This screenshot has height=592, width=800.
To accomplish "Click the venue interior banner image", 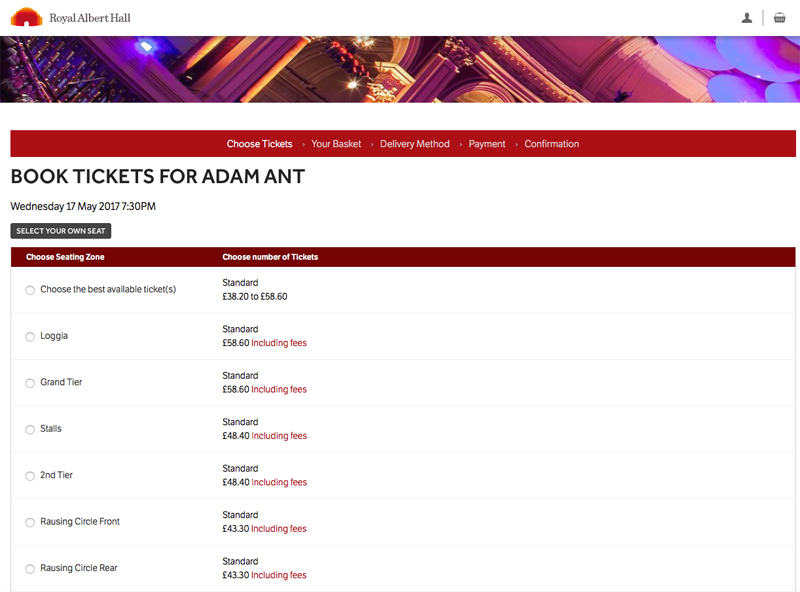I will [x=400, y=69].
